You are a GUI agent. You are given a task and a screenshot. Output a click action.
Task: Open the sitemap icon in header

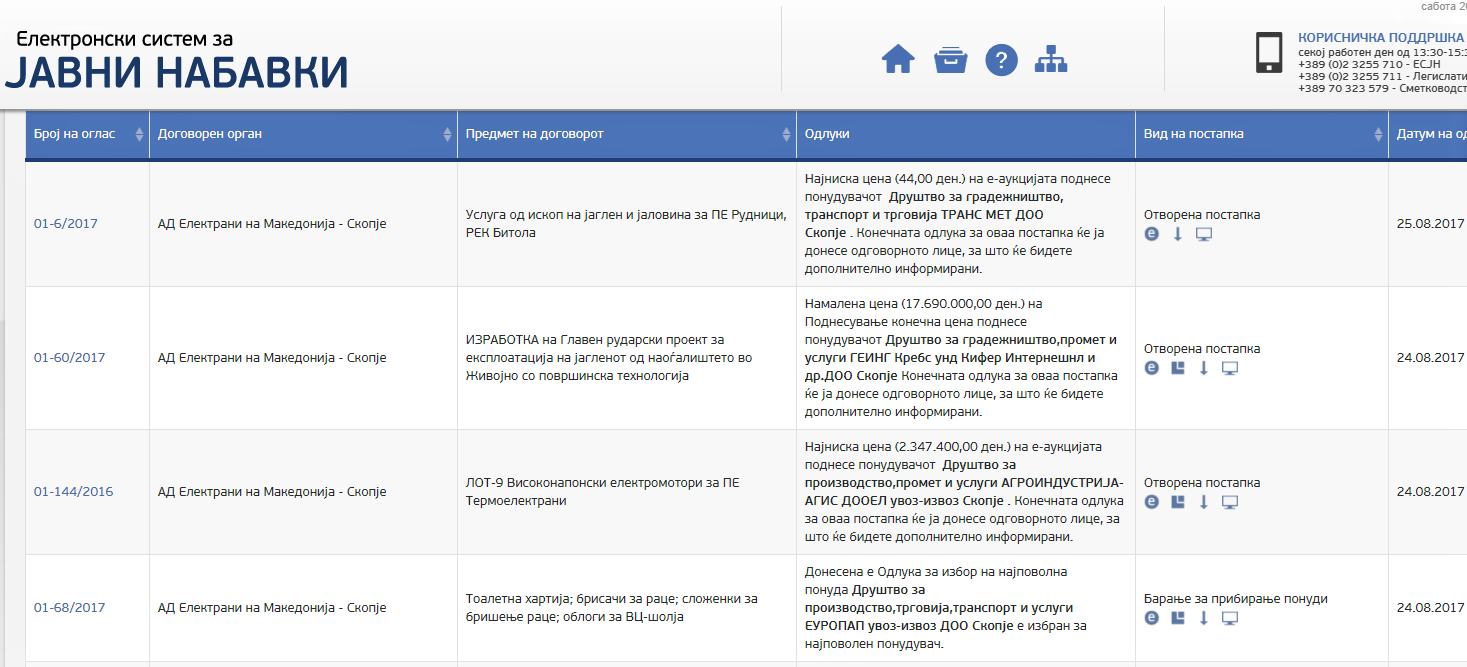pyautogui.click(x=1051, y=60)
